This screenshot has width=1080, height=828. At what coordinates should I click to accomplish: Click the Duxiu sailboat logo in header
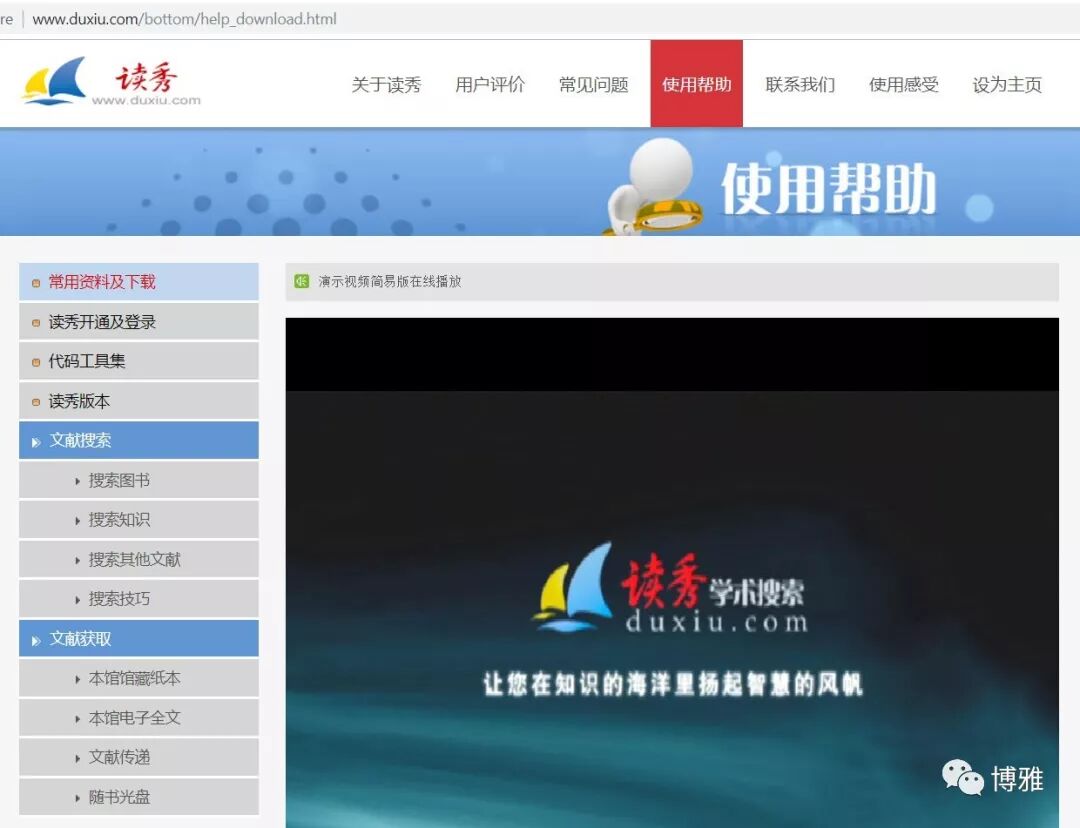pyautogui.click(x=55, y=82)
